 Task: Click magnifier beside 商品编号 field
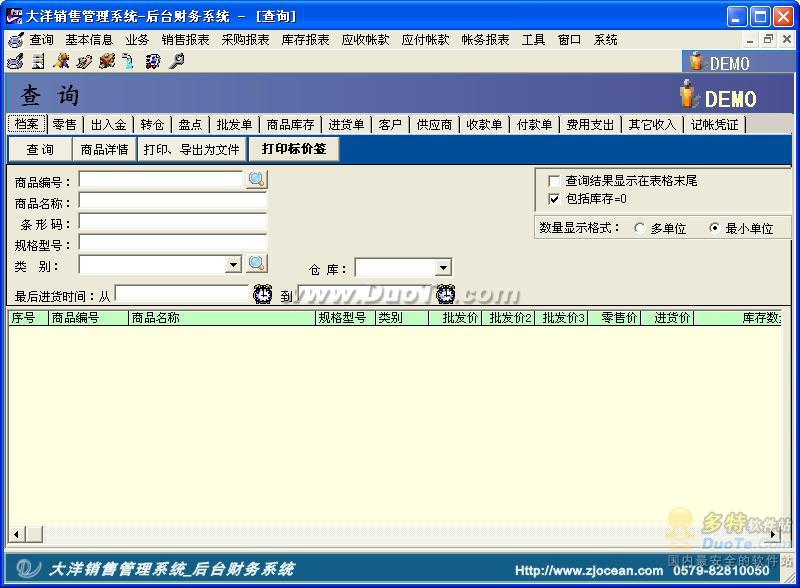[x=257, y=180]
